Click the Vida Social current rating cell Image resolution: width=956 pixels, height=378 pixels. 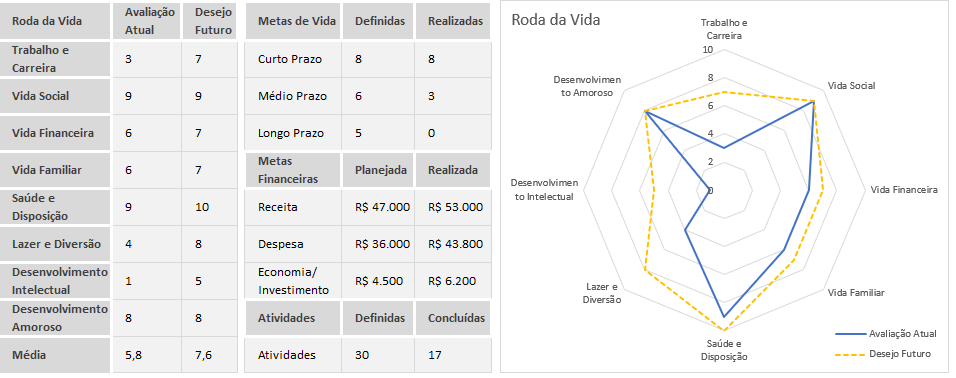pos(147,96)
